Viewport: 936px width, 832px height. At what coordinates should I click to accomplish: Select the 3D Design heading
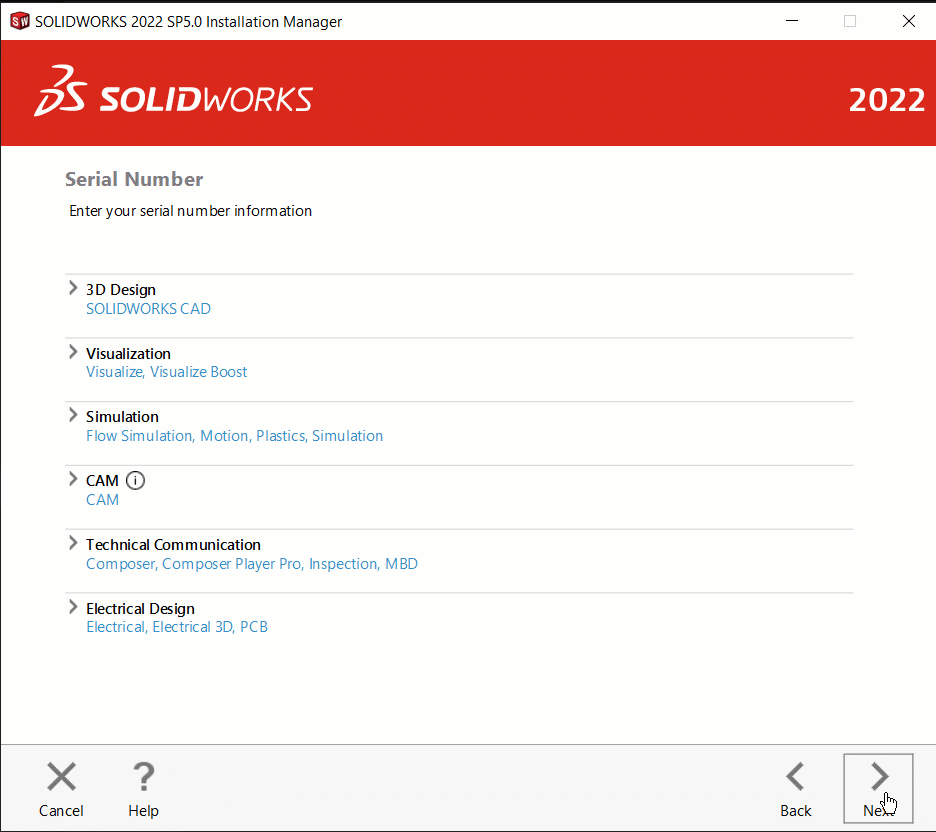121,289
